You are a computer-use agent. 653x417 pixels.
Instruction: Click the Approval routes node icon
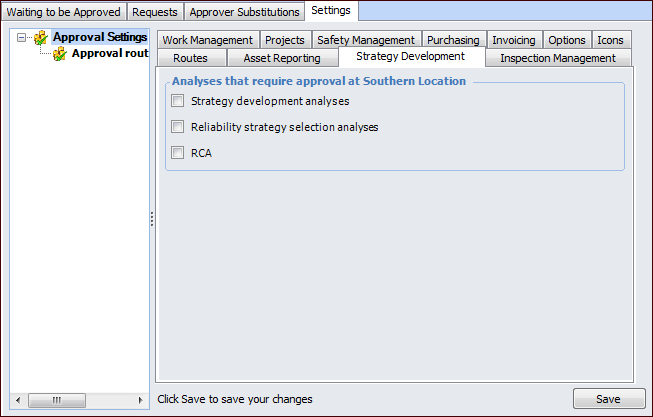tap(59, 54)
